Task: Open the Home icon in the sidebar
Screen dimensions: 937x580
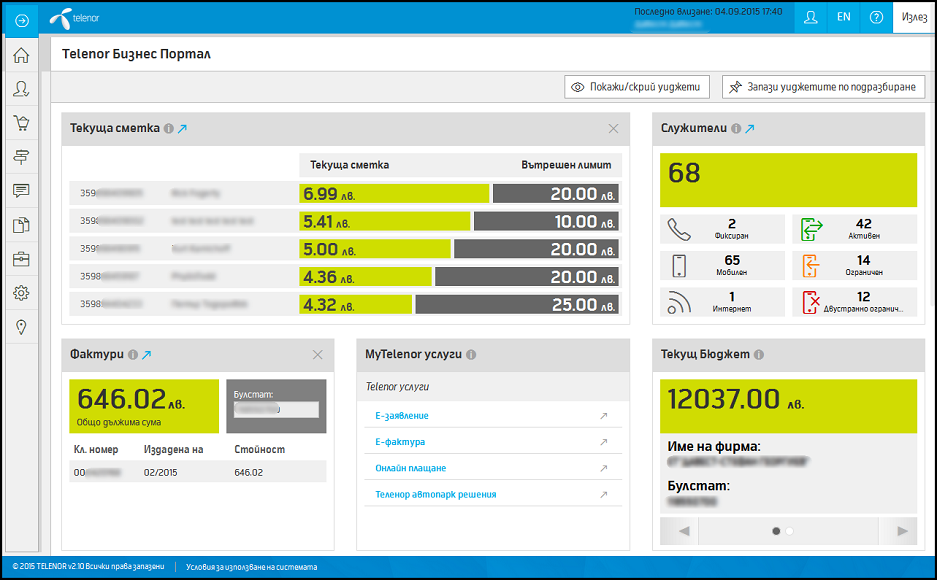Action: (22, 56)
